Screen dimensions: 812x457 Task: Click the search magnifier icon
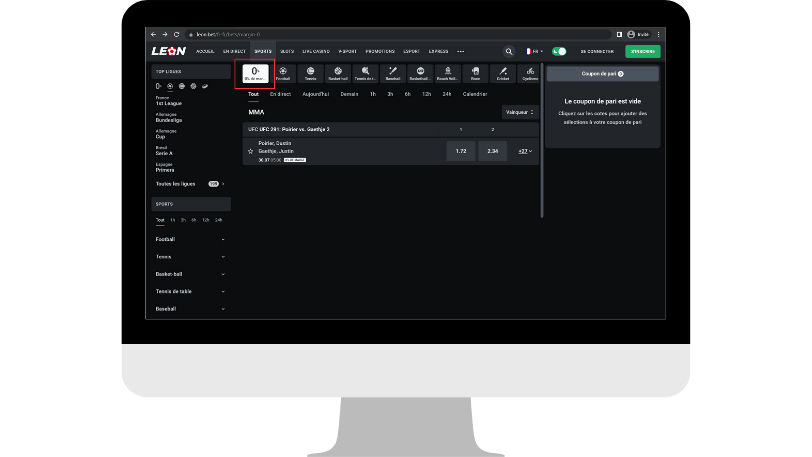tap(508, 51)
